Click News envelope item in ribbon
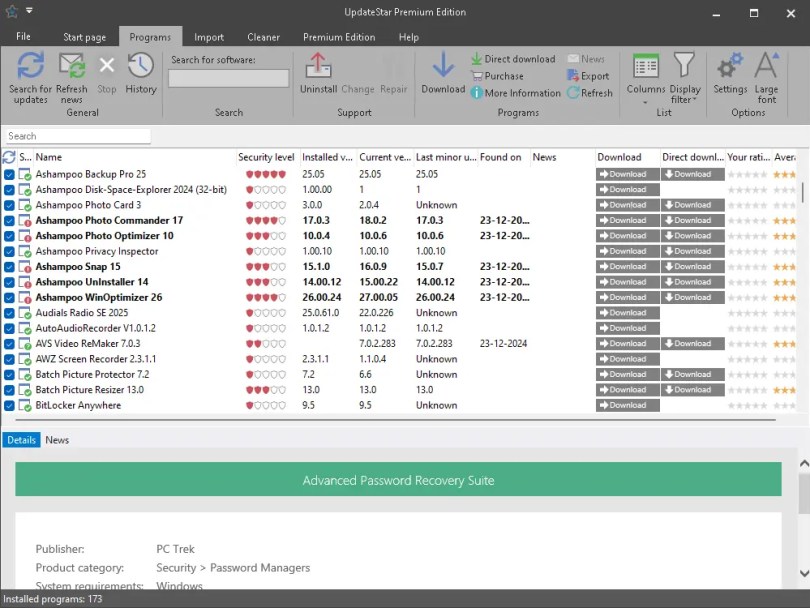This screenshot has width=810, height=608. point(586,59)
